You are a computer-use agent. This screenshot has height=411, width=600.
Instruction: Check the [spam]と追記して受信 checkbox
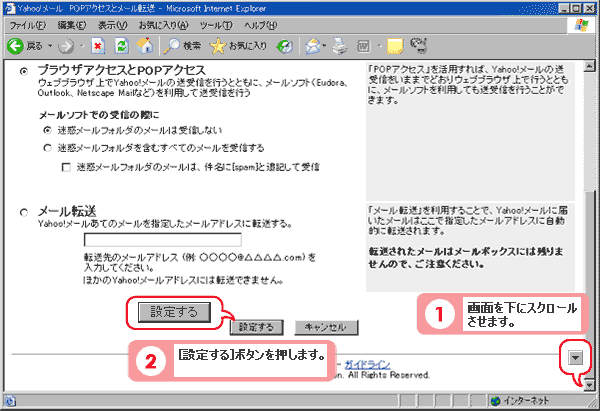66,167
